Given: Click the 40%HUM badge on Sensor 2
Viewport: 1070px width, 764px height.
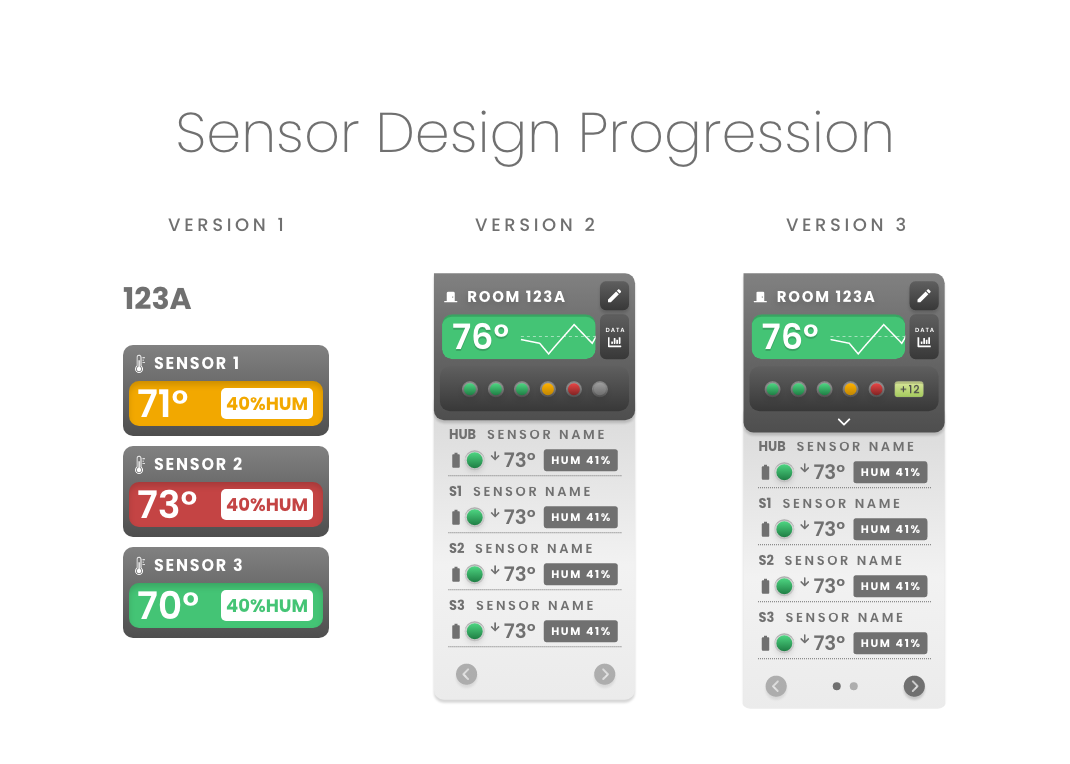Looking at the screenshot, I should coord(267,505).
